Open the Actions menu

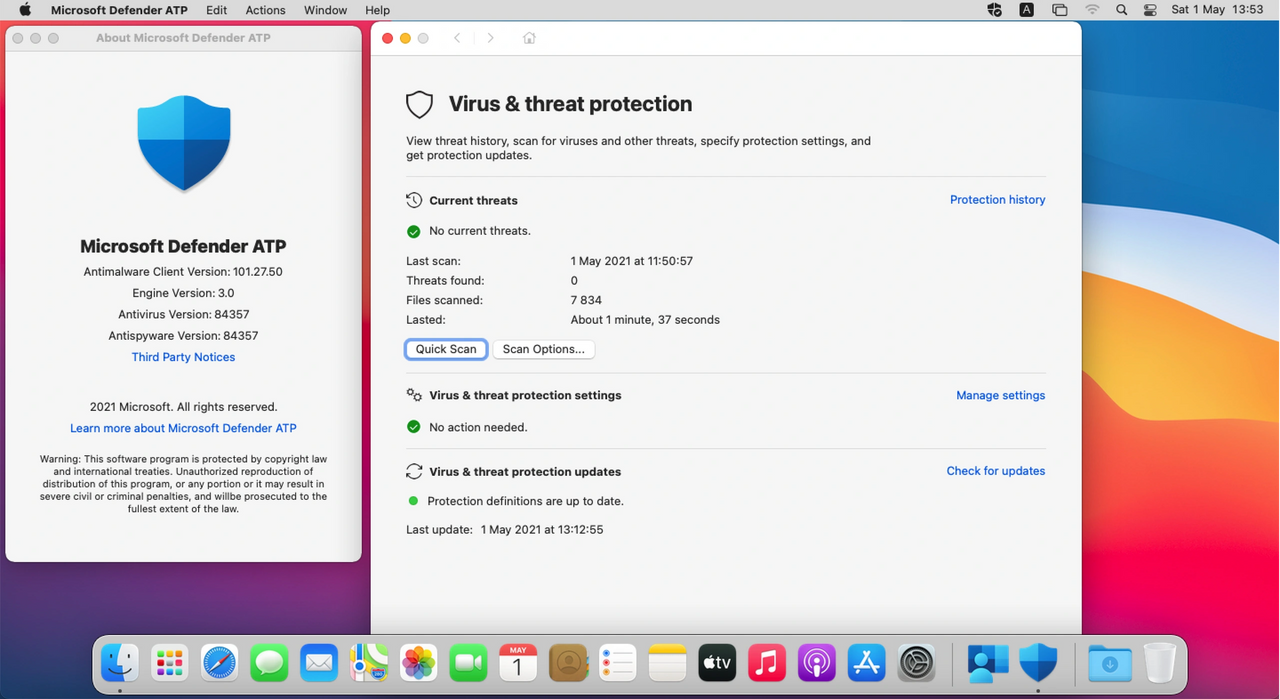[x=265, y=10]
